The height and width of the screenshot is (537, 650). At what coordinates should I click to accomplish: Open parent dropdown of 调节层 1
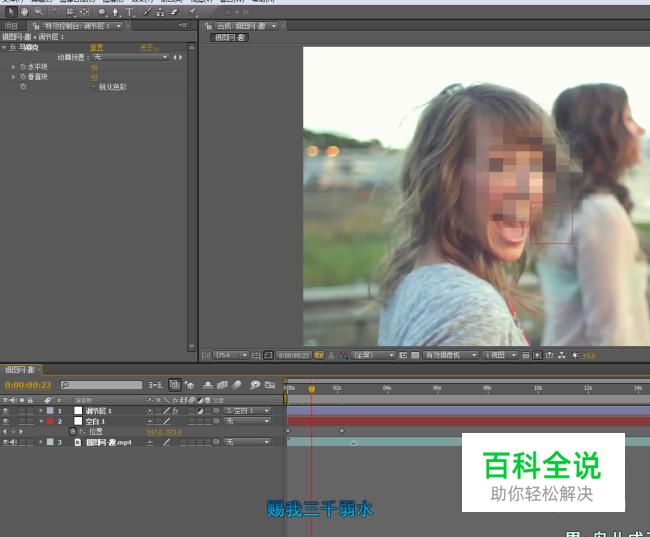click(247, 411)
